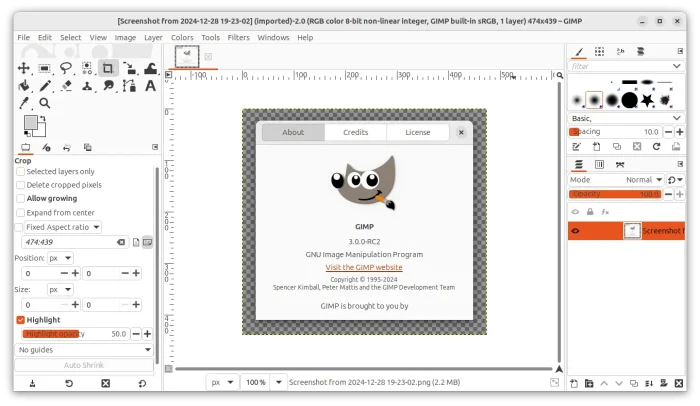700x406 pixels.
Task: Expand the brush filter dropdown
Action: [x=677, y=66]
